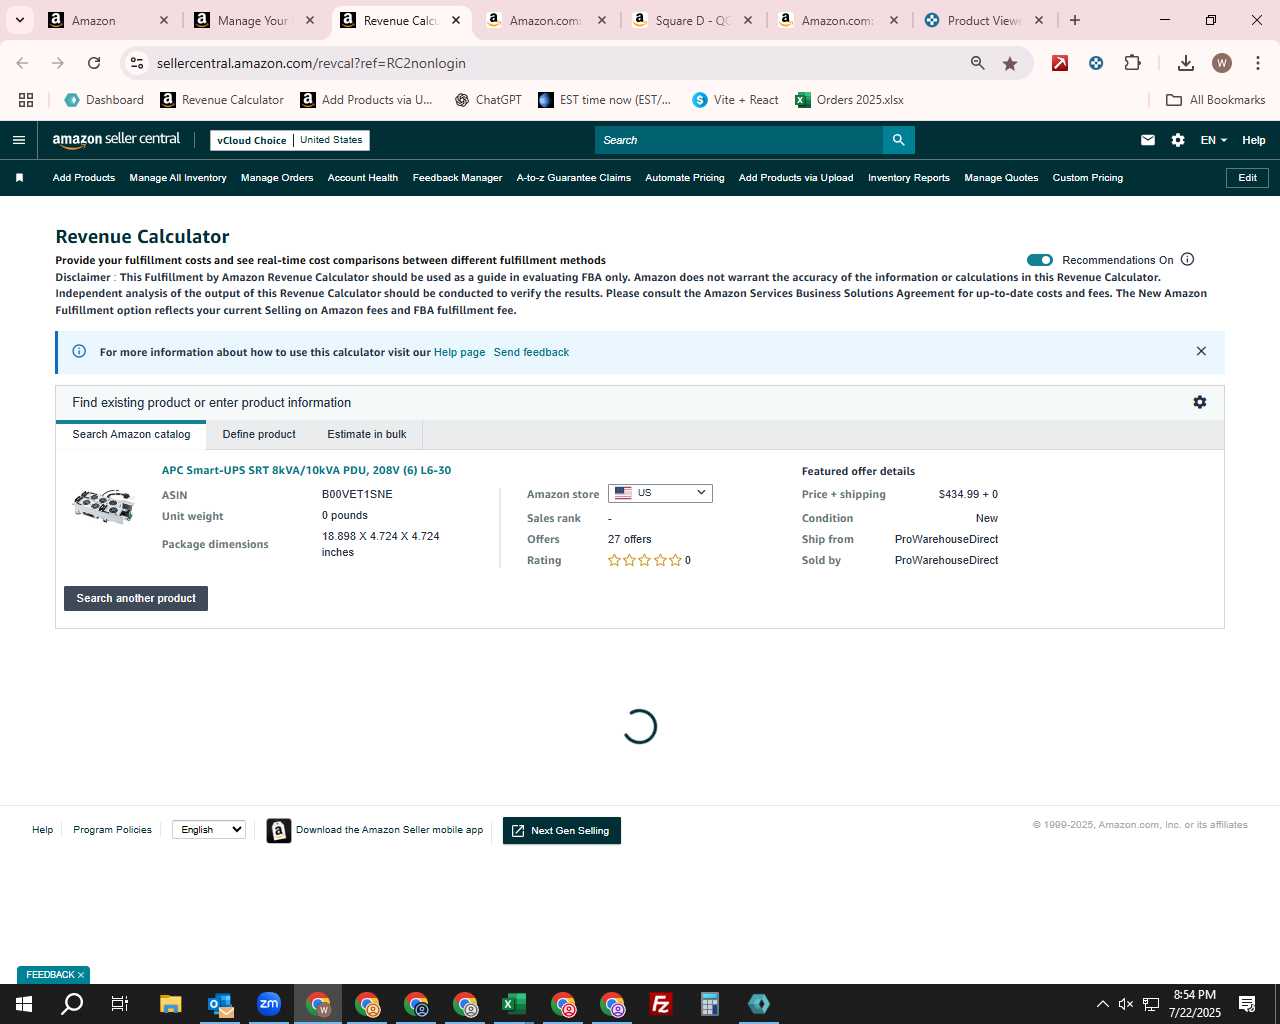Open bookmarks apps grid icon
Viewport: 1280px width, 1024px height.
(x=26, y=100)
